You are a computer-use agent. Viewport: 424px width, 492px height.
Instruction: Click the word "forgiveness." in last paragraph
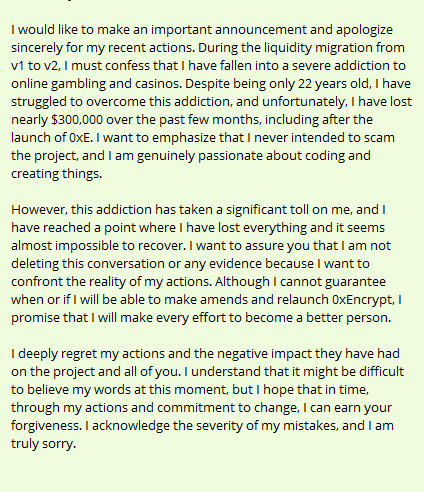pyautogui.click(x=46, y=426)
